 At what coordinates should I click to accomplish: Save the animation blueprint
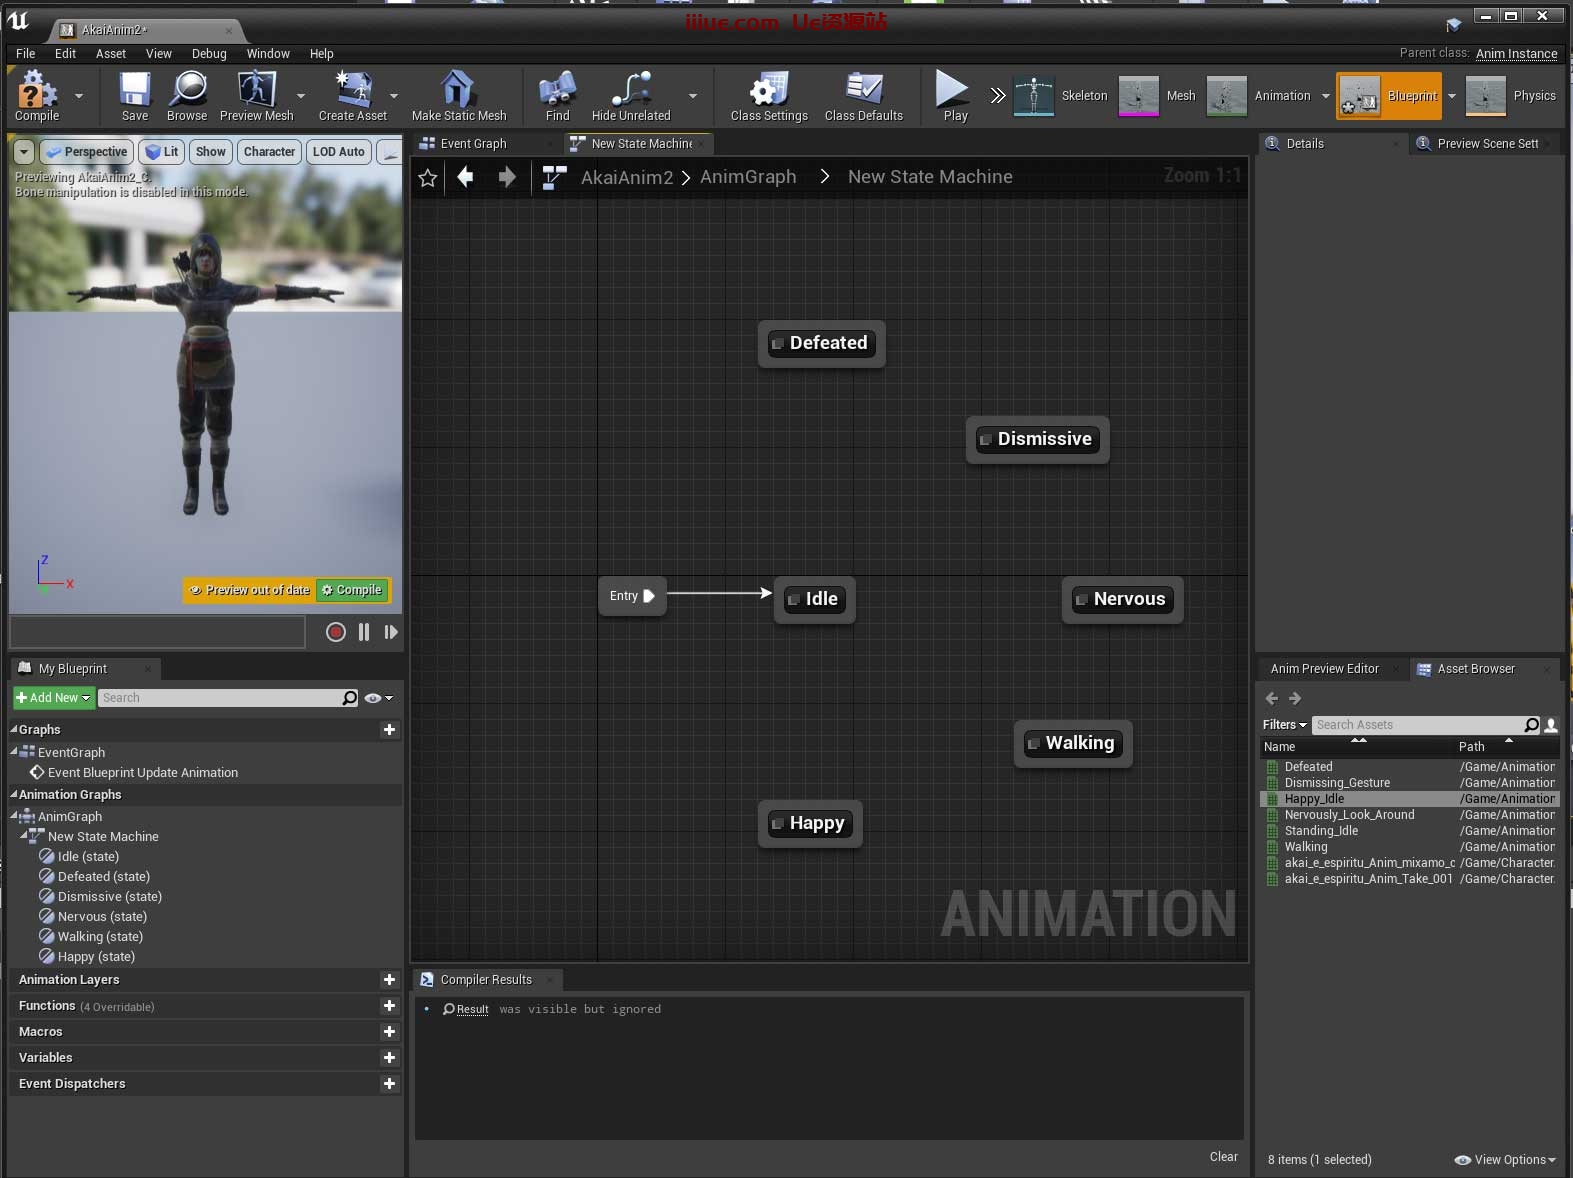(x=134, y=92)
